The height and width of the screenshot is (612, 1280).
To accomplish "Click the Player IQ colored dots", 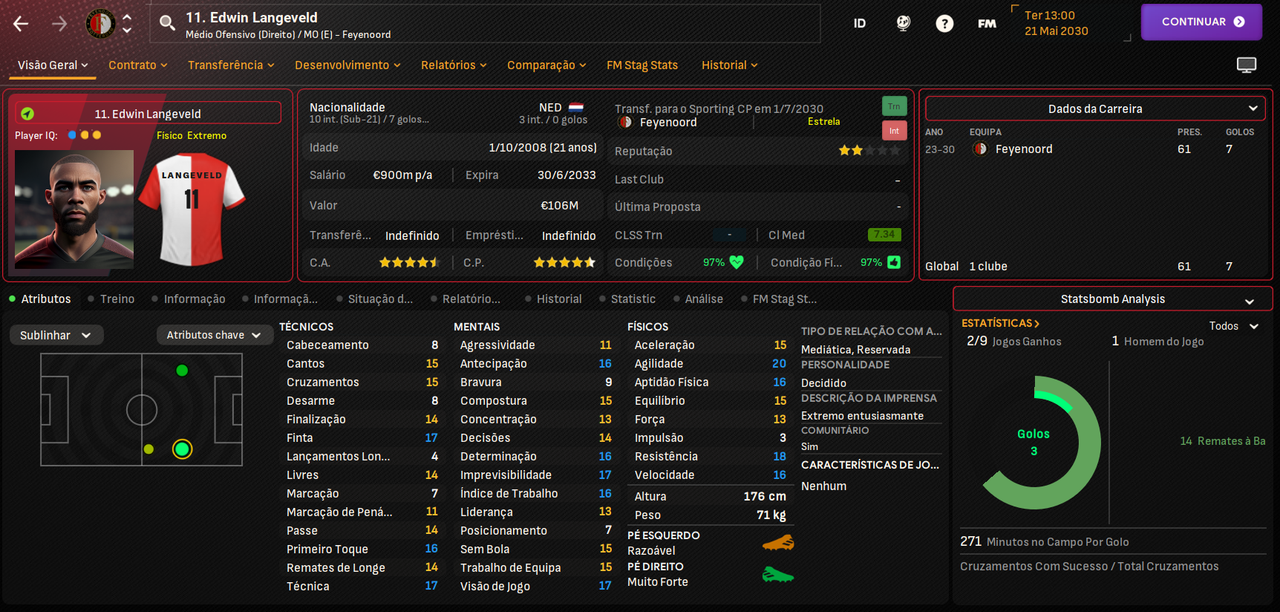I will (84, 135).
